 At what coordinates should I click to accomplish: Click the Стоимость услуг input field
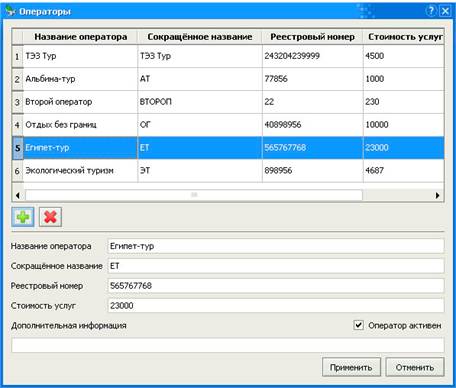[276, 305]
